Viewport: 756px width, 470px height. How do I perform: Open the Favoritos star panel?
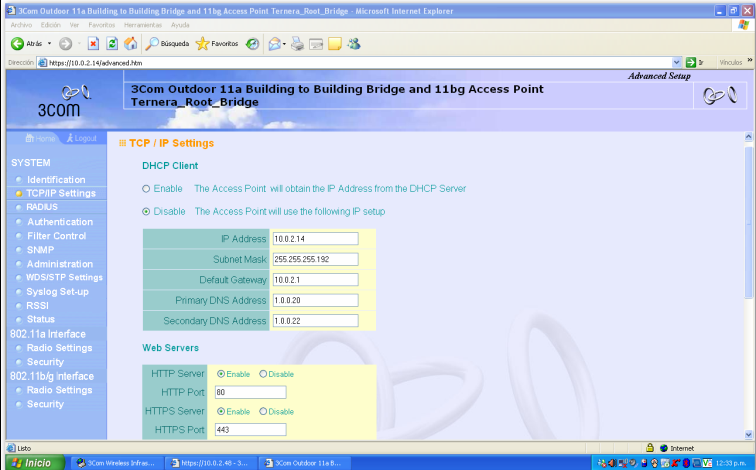click(x=216, y=44)
